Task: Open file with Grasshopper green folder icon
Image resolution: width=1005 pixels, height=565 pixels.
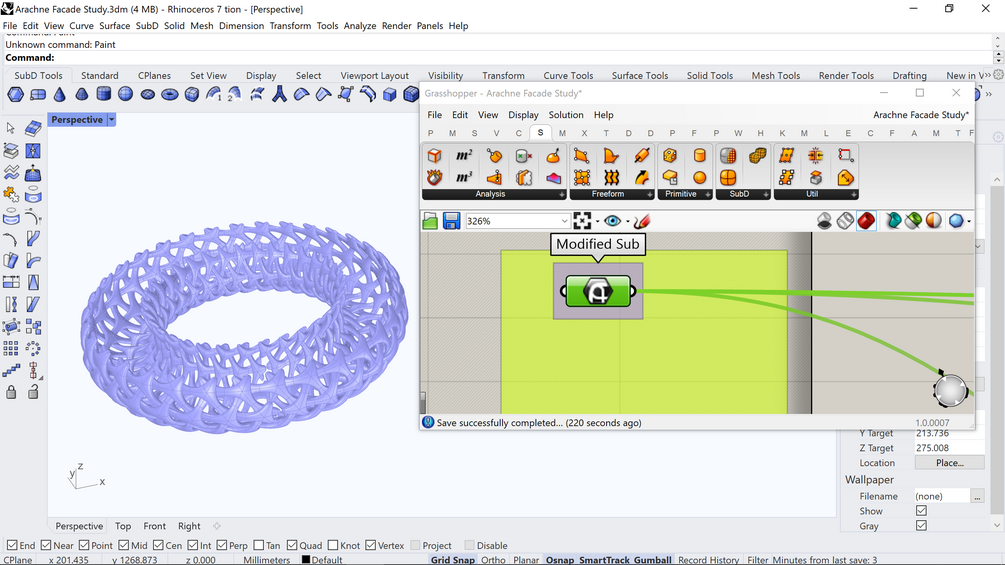Action: (x=431, y=221)
